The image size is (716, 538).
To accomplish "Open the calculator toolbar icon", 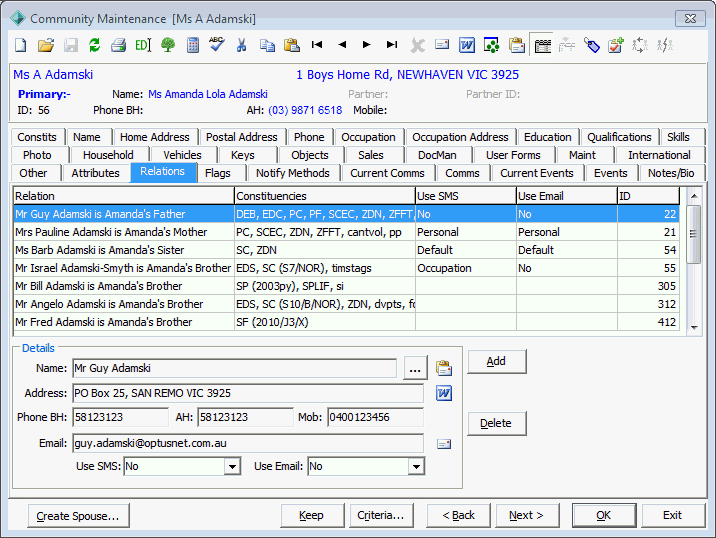I will 193,45.
